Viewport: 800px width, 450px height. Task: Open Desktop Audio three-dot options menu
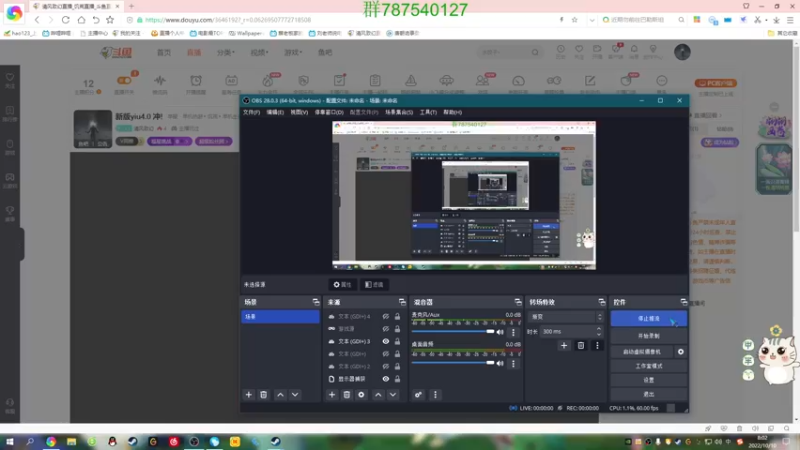click(513, 363)
